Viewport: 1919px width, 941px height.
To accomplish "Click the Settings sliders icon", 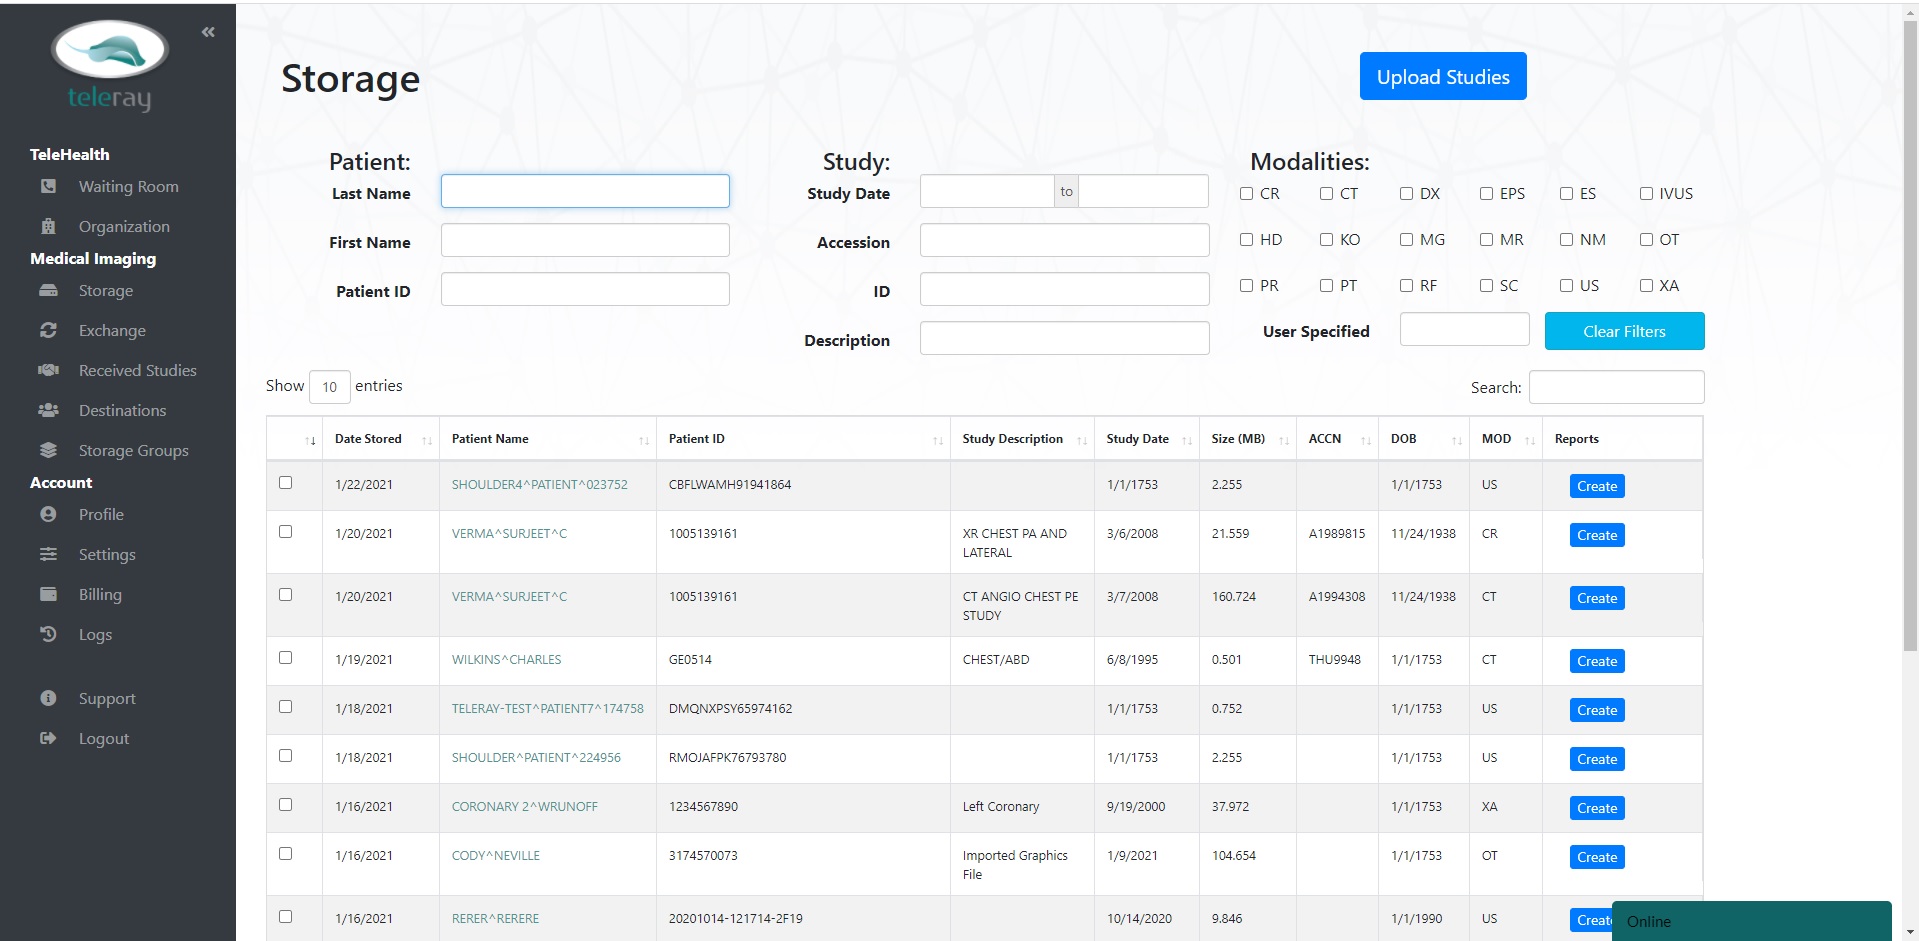I will pos(48,554).
